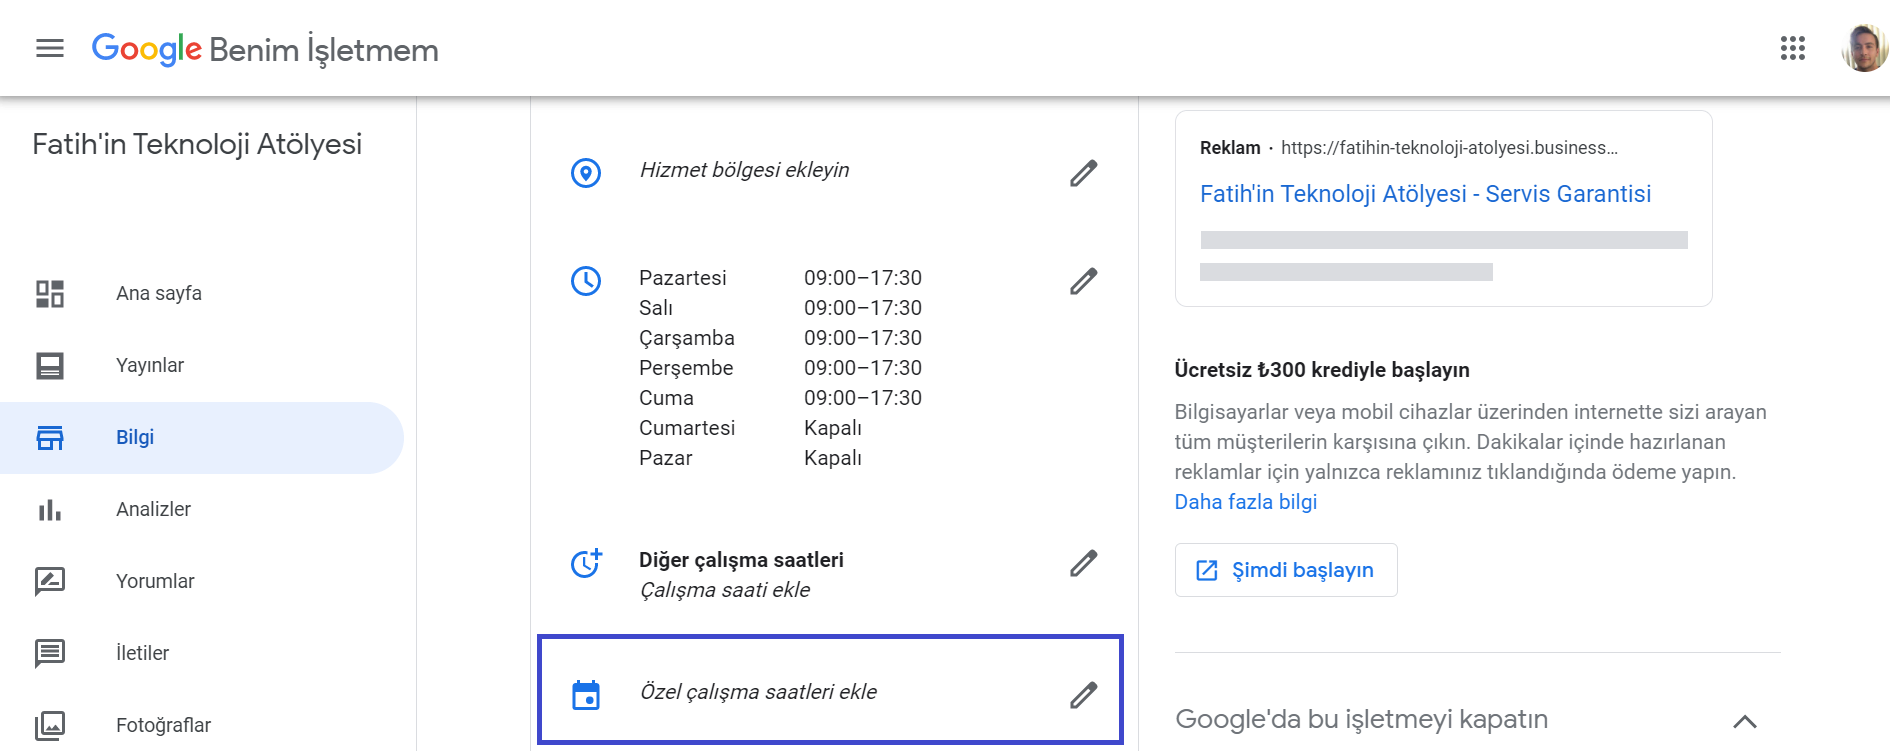
Task: Edit weekly business hours pencil
Action: tap(1083, 281)
